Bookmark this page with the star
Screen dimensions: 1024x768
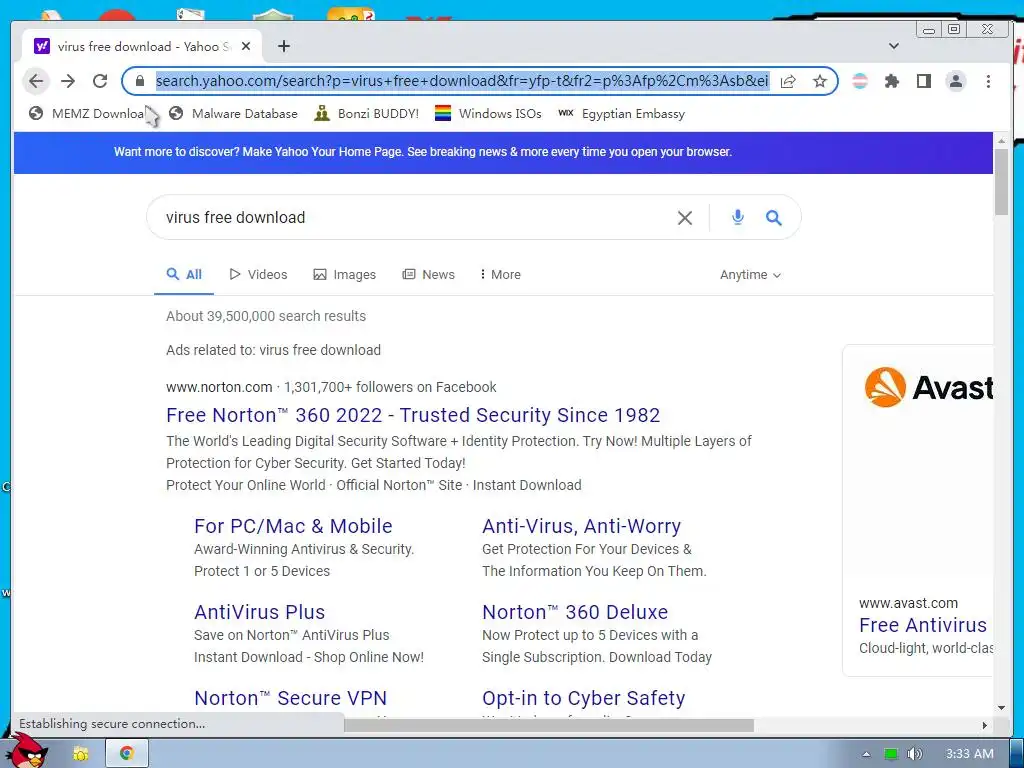[820, 81]
